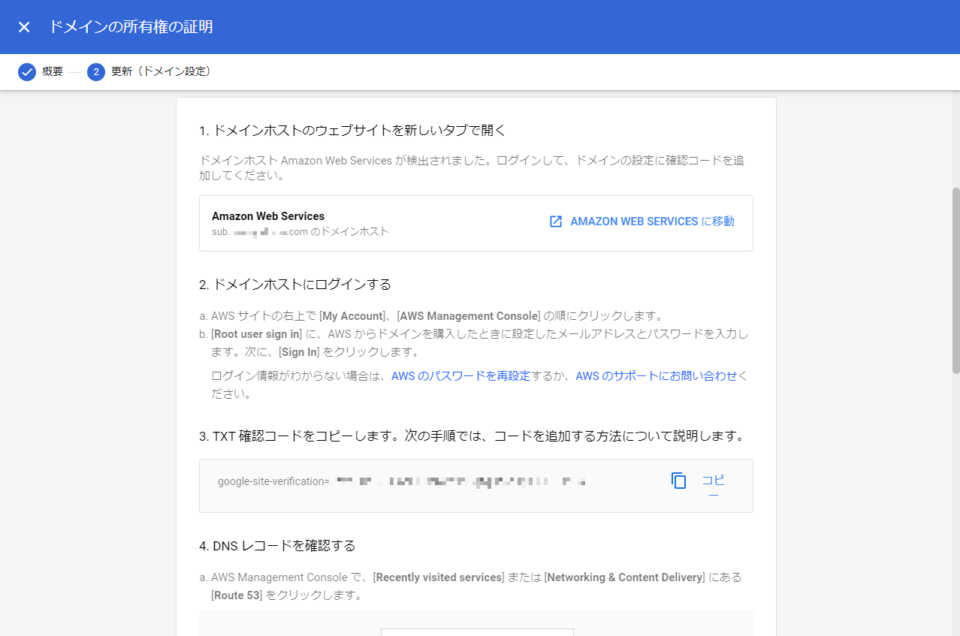The image size is (960, 636).
Task: Close the ドメインの所有権の証明 dialog
Action: coord(24,27)
